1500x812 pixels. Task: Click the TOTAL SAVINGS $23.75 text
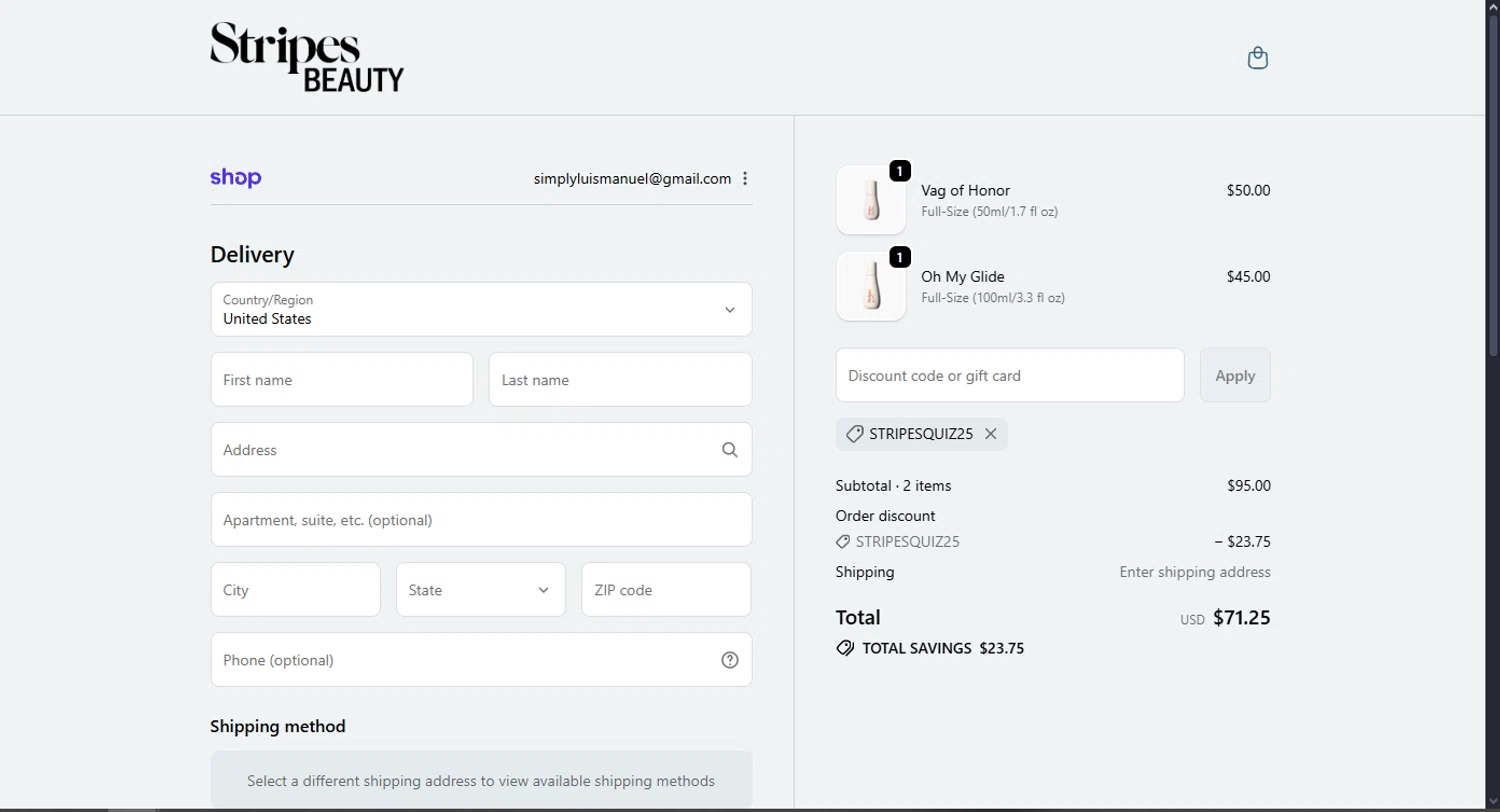tap(943, 648)
